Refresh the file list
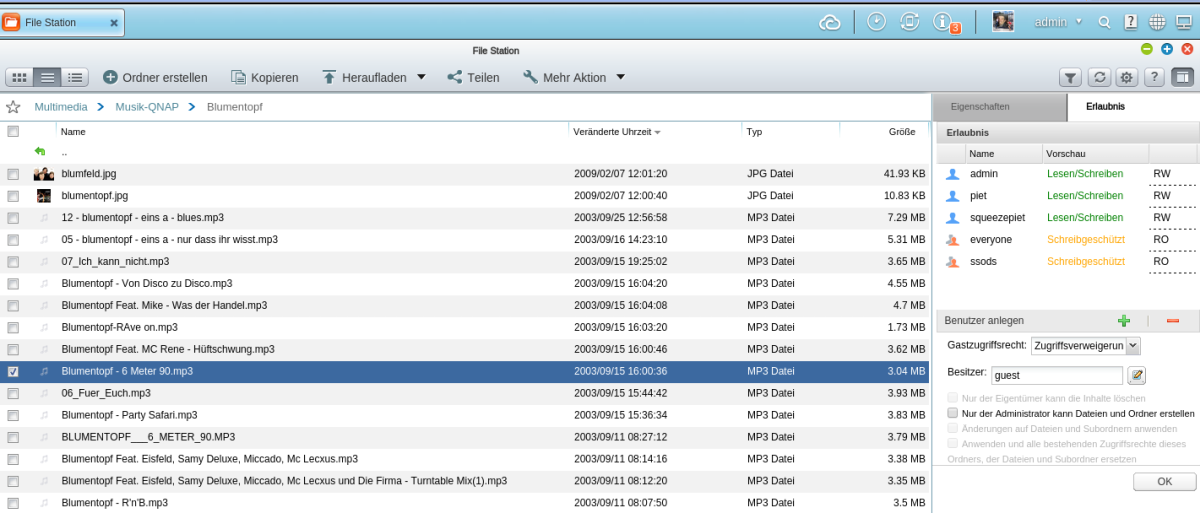 coord(1099,77)
